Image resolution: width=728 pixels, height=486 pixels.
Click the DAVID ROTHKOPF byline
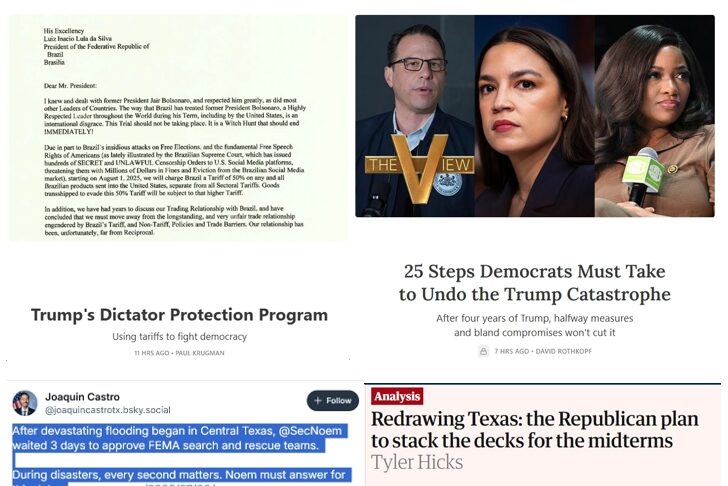click(564, 351)
